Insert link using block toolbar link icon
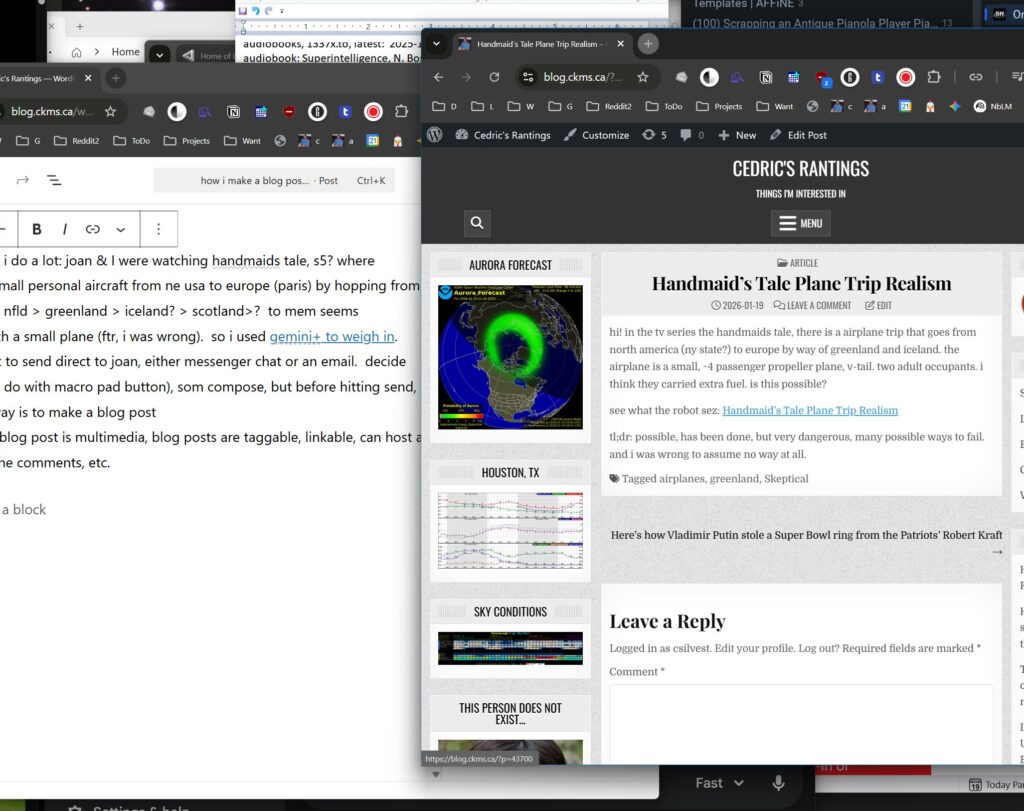 pos(93,229)
